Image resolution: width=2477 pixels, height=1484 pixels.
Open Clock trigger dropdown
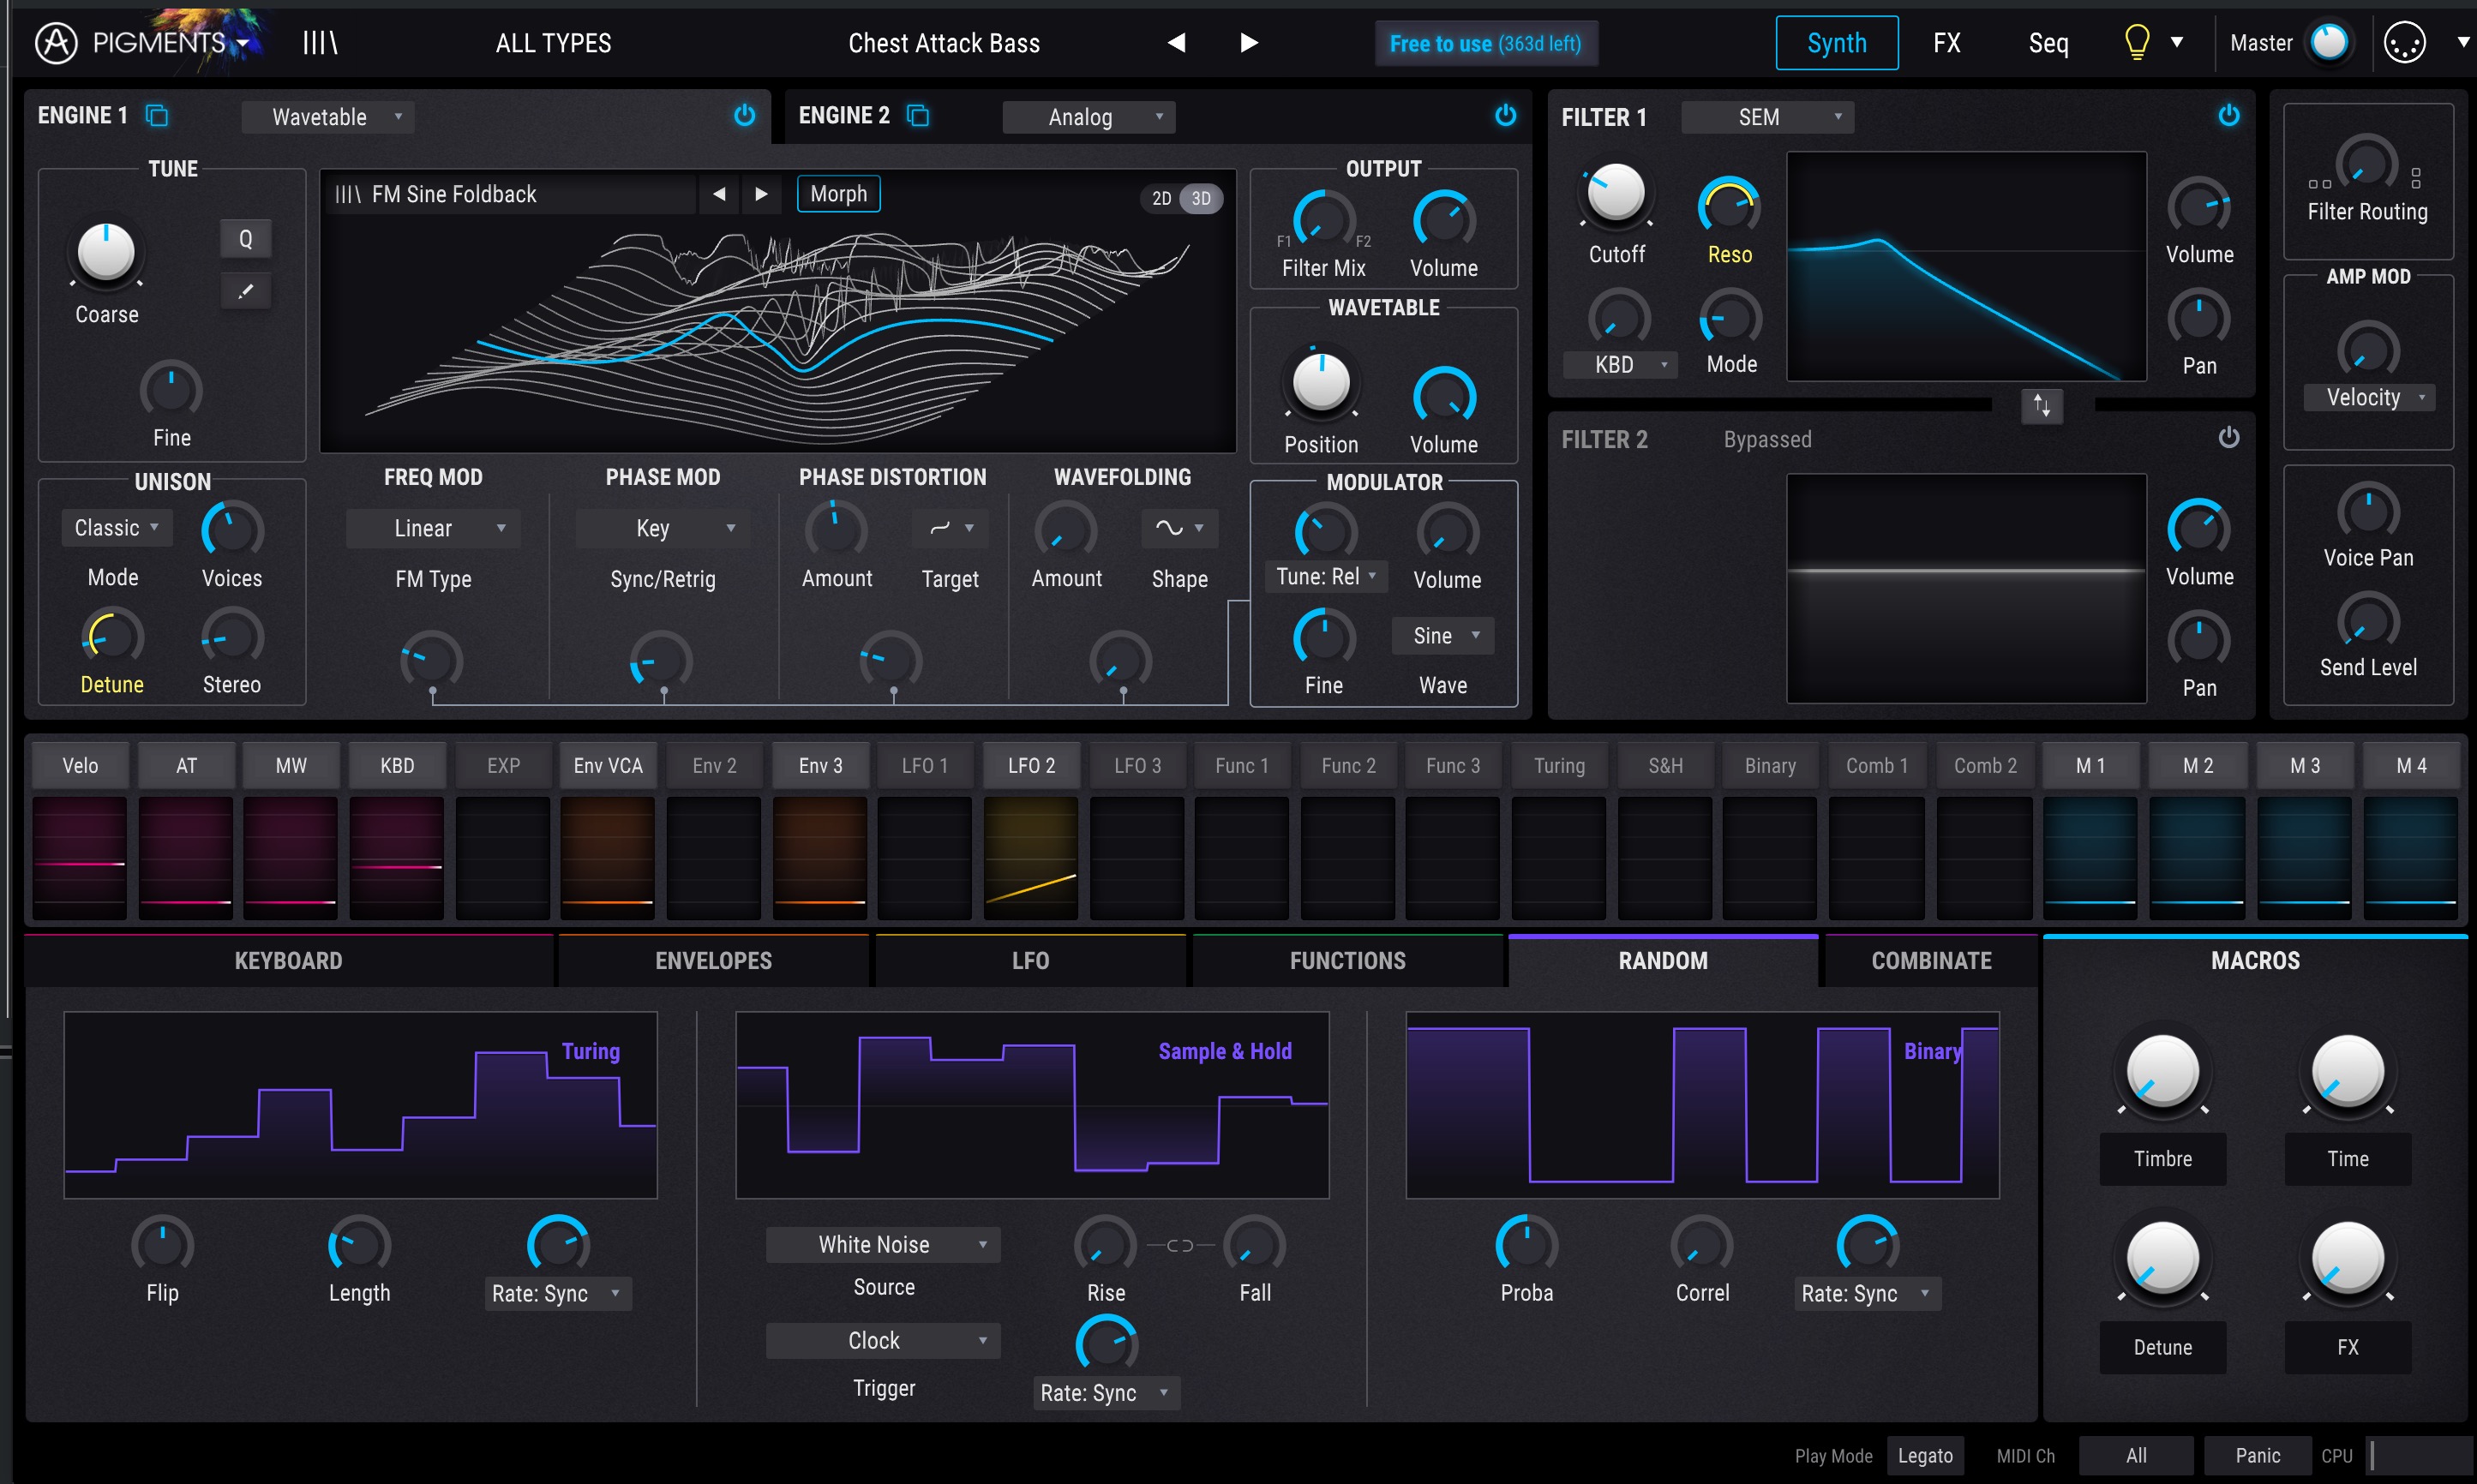[883, 1341]
